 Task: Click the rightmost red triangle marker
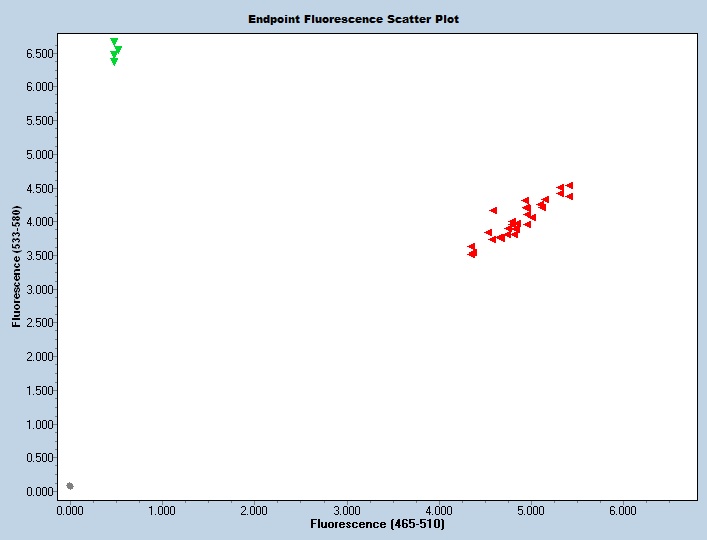(569, 185)
